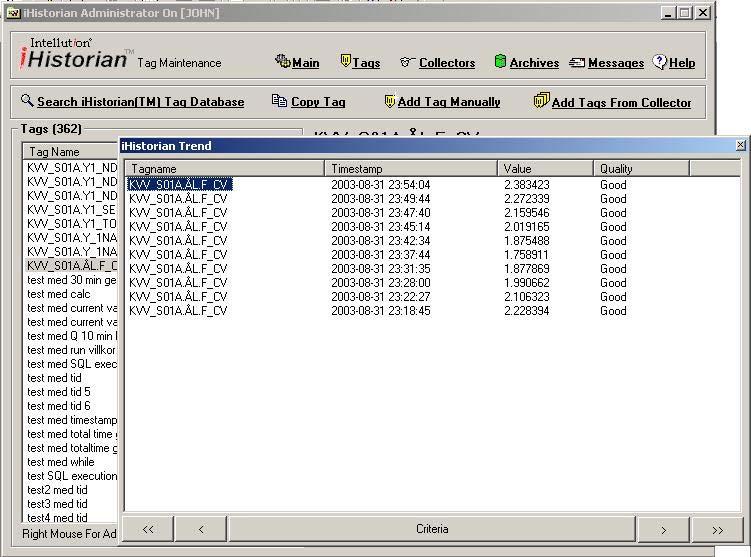Select tag 'test med tid 6'

[x=58, y=406]
